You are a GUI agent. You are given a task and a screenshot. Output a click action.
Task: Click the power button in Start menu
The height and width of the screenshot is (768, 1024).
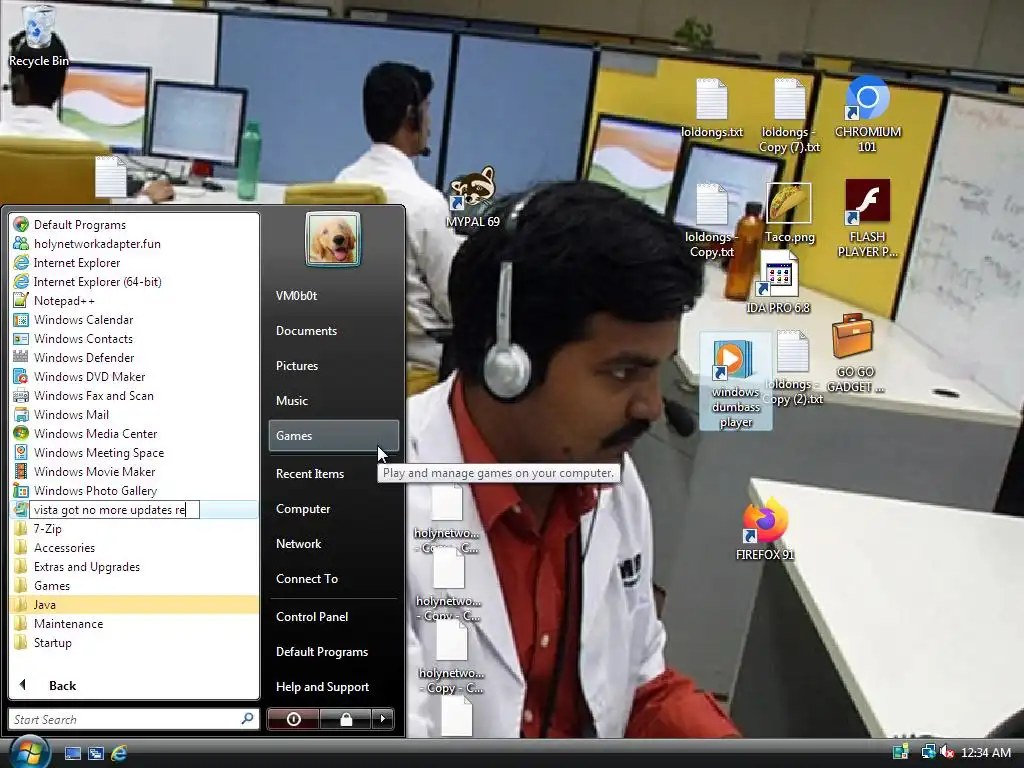point(293,719)
